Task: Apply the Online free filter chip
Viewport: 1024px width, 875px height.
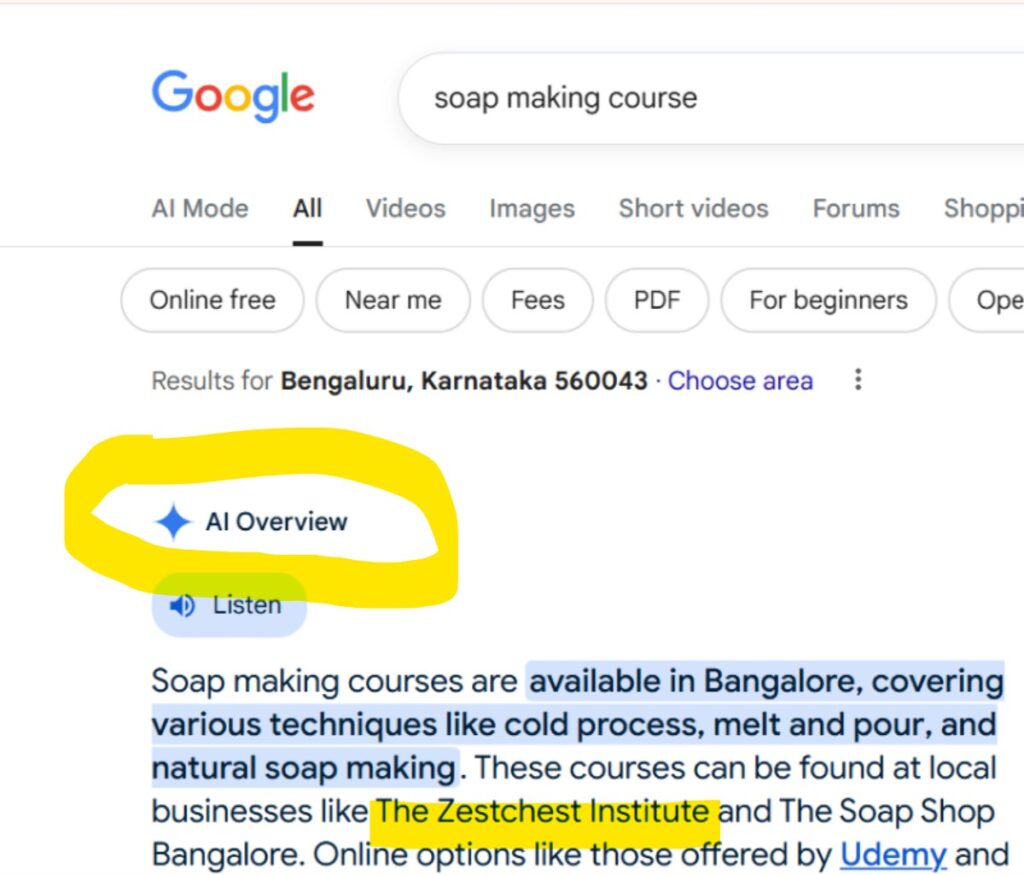Action: click(212, 300)
